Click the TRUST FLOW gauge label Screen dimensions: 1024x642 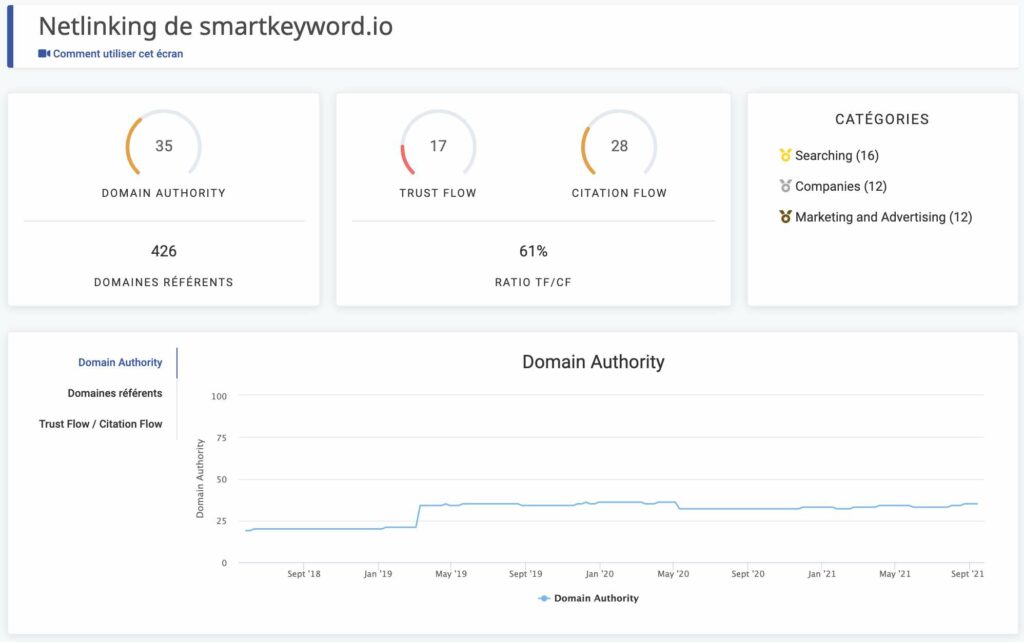tap(438, 193)
